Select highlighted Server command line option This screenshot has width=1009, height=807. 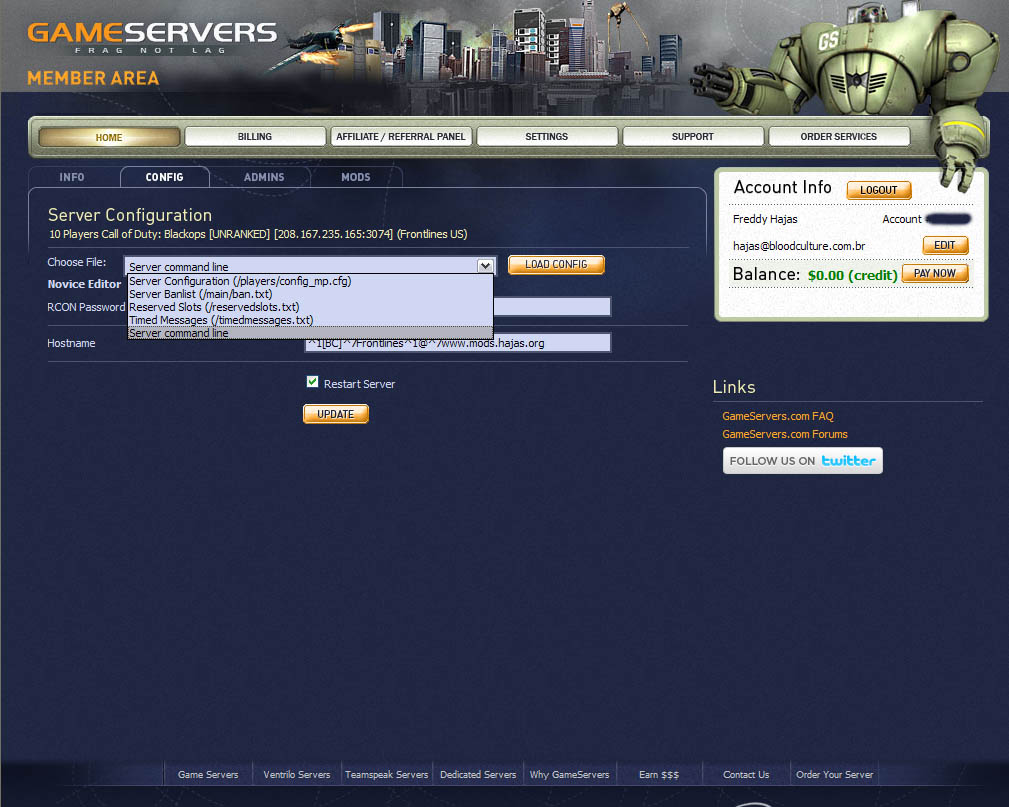[310, 333]
